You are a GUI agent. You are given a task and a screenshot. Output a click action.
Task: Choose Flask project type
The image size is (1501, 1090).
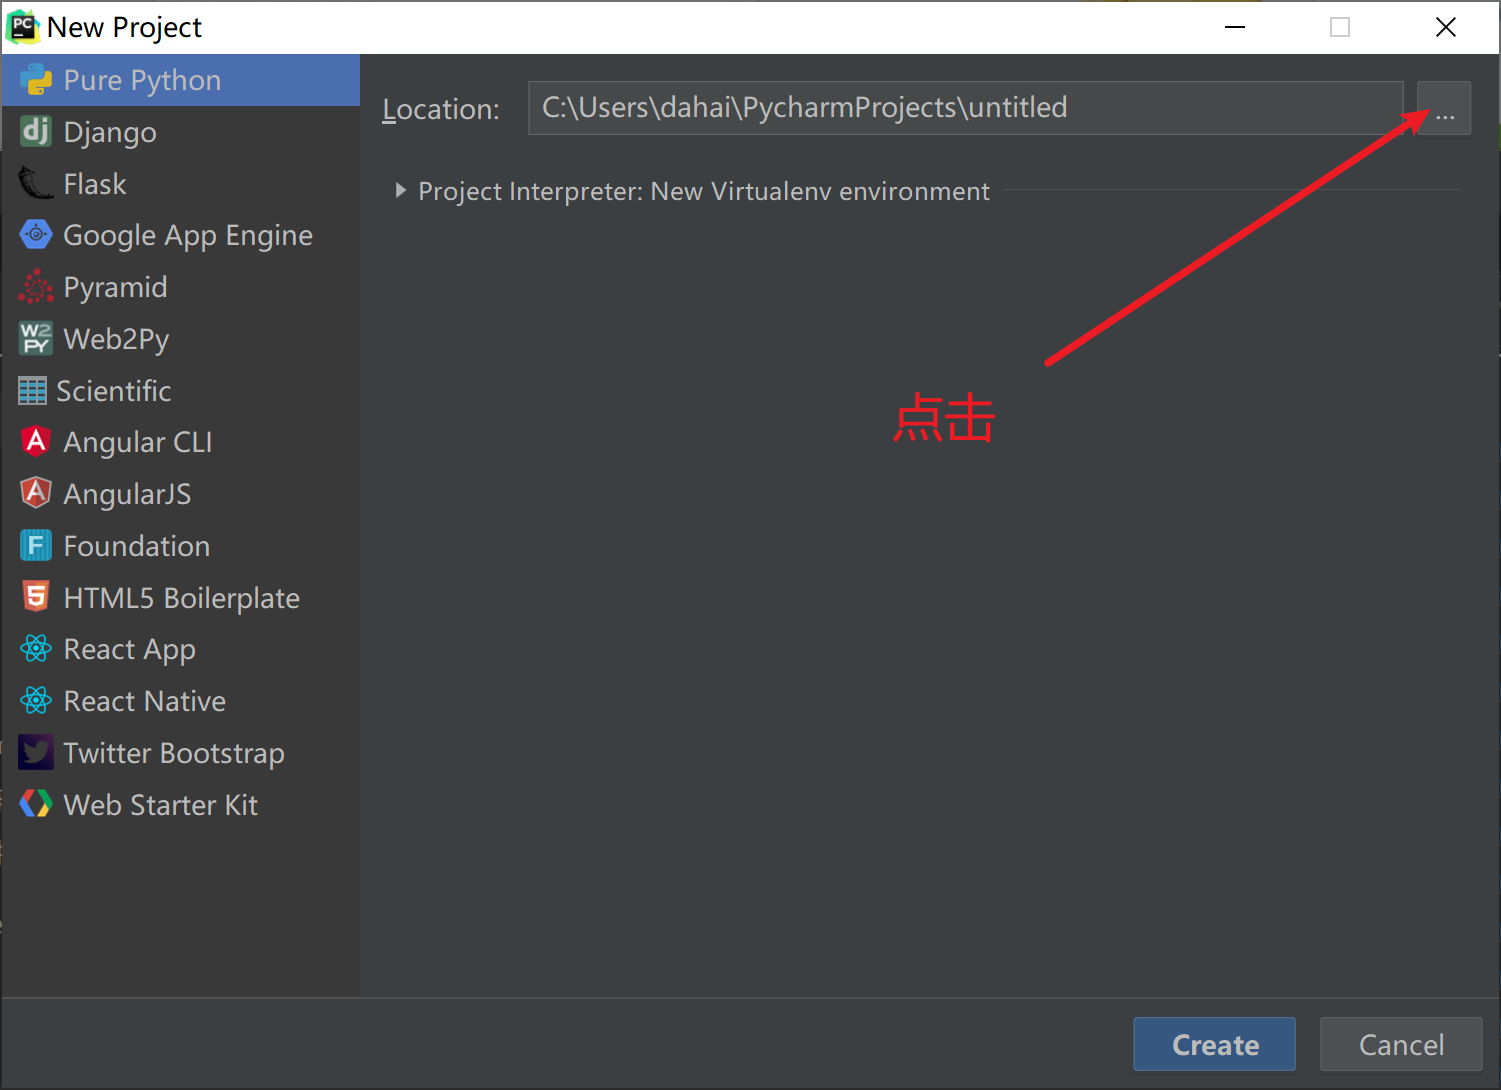pos(181,184)
